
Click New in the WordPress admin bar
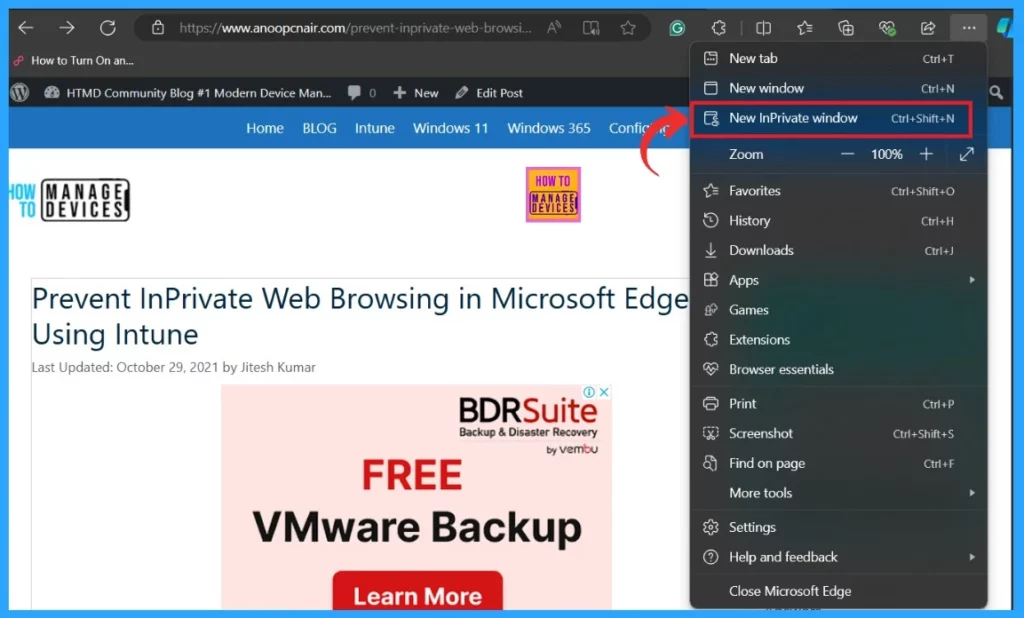click(416, 93)
